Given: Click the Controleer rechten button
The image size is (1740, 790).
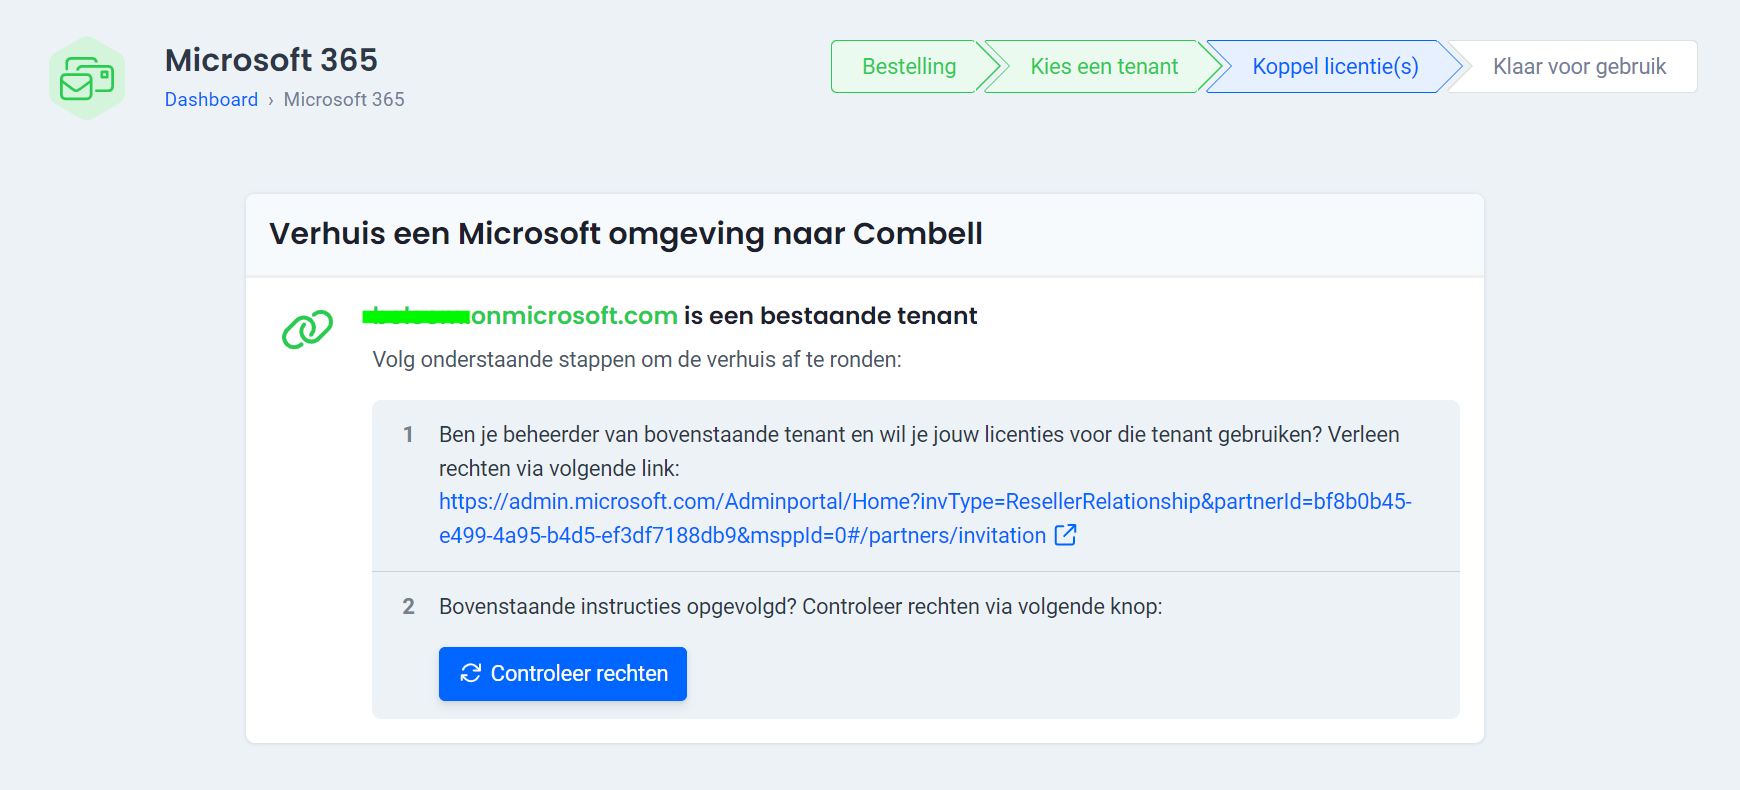Looking at the screenshot, I should (563, 674).
